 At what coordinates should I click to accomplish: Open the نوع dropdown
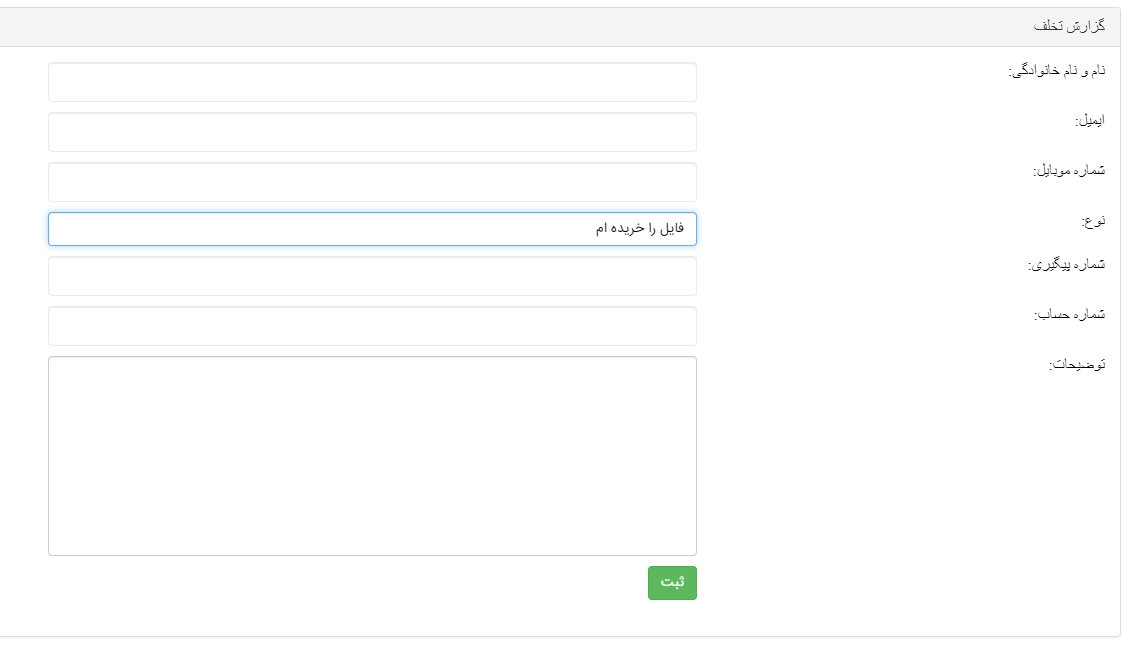point(372,229)
